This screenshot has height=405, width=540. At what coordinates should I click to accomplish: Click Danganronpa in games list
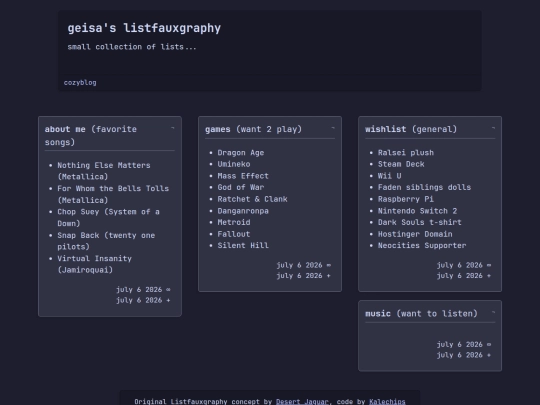coord(243,211)
